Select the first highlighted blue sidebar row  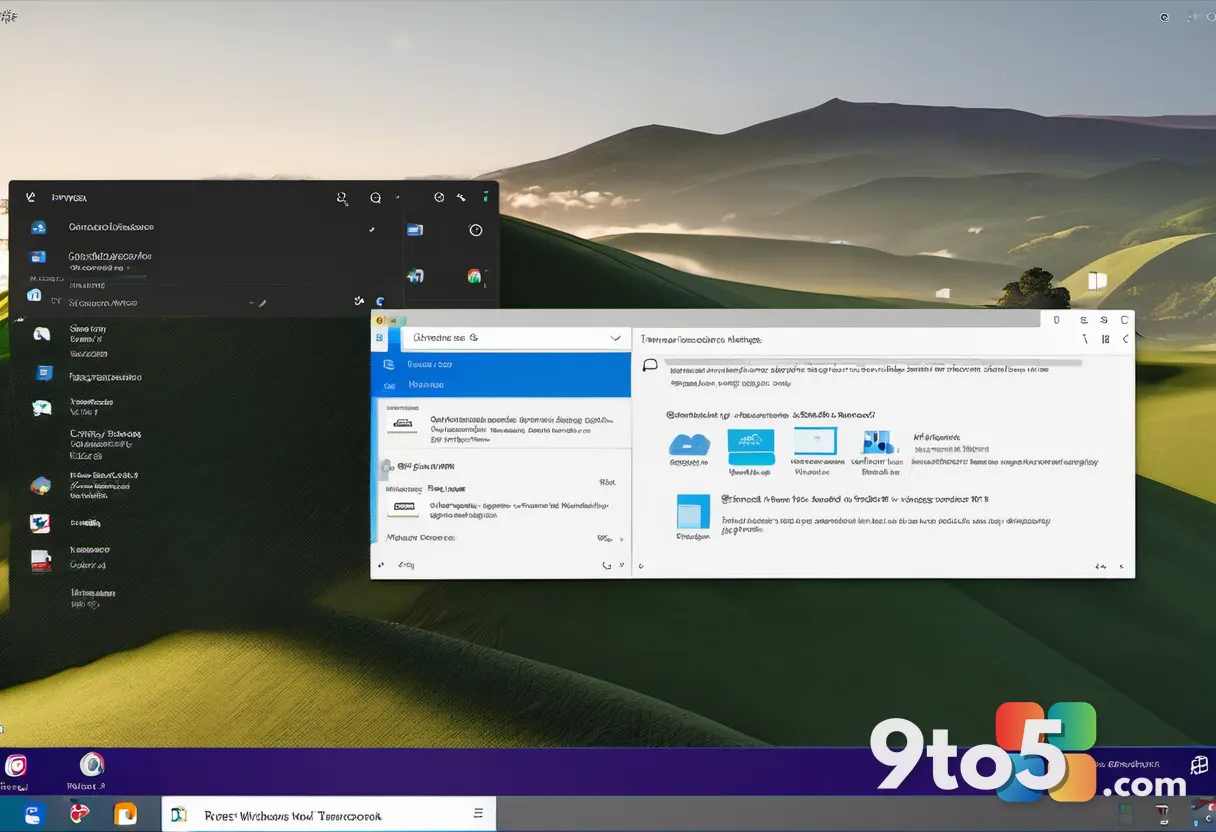501,365
